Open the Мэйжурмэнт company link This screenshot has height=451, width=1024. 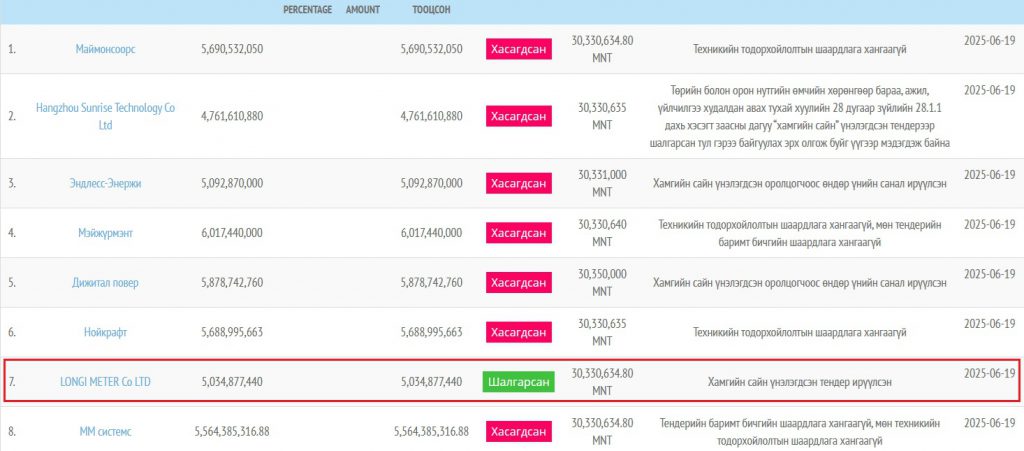pyautogui.click(x=105, y=232)
